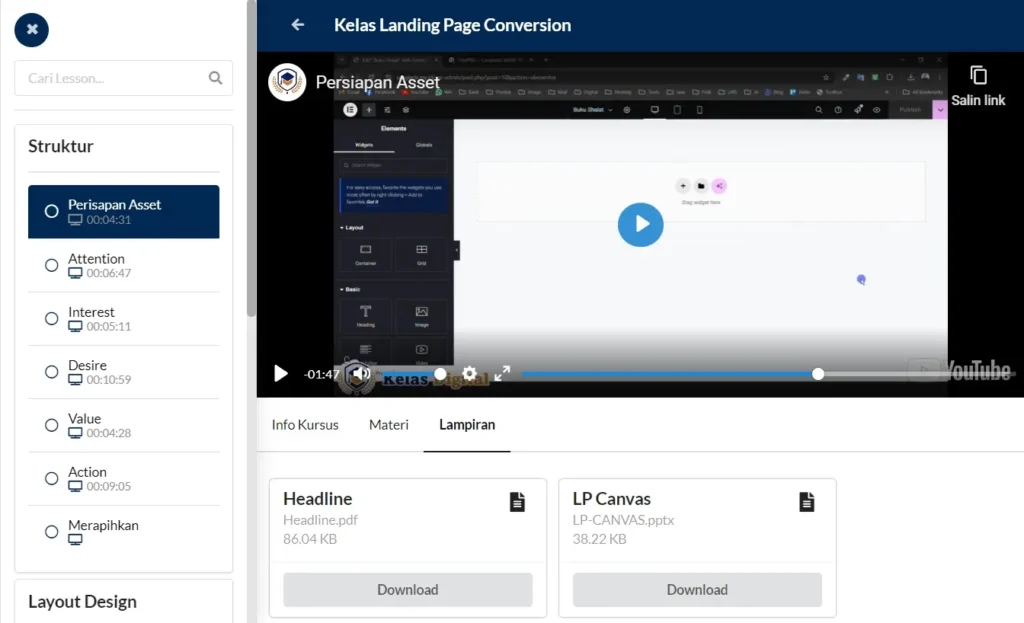The height and width of the screenshot is (623, 1024).
Task: Click the LP-CANVAS.pptx file name
Action: pos(623,520)
